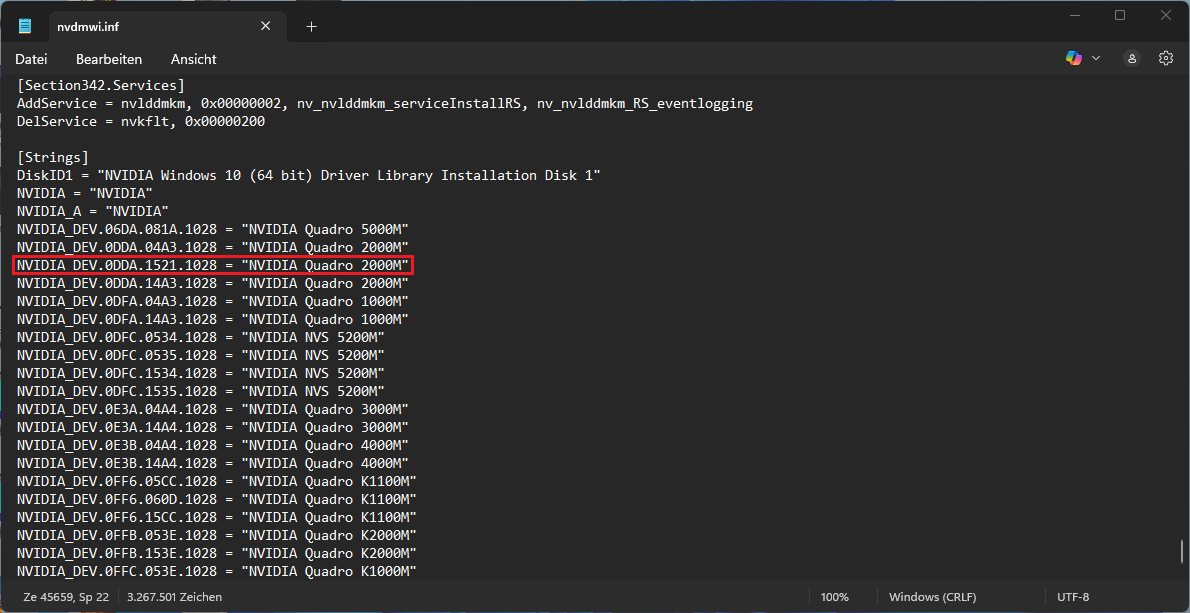Click the DiskID1 definition line

(x=300, y=174)
